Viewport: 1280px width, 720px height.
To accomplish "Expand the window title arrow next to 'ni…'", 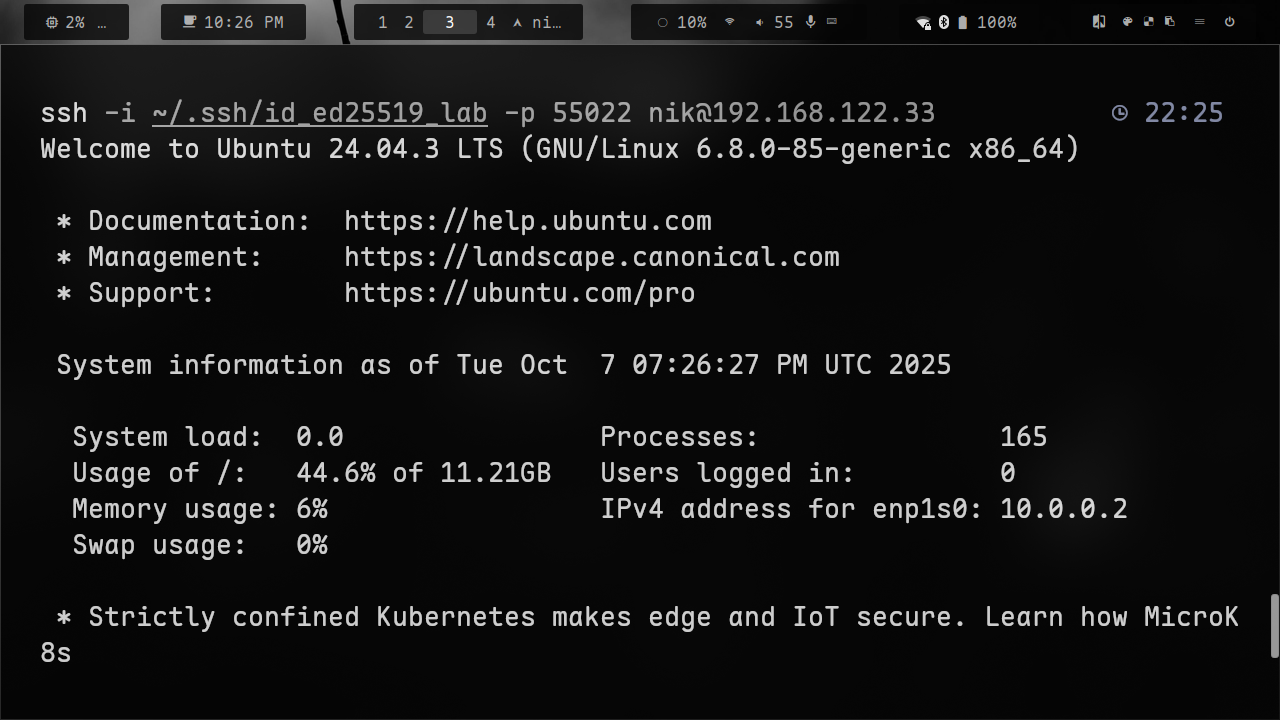I will (x=517, y=22).
